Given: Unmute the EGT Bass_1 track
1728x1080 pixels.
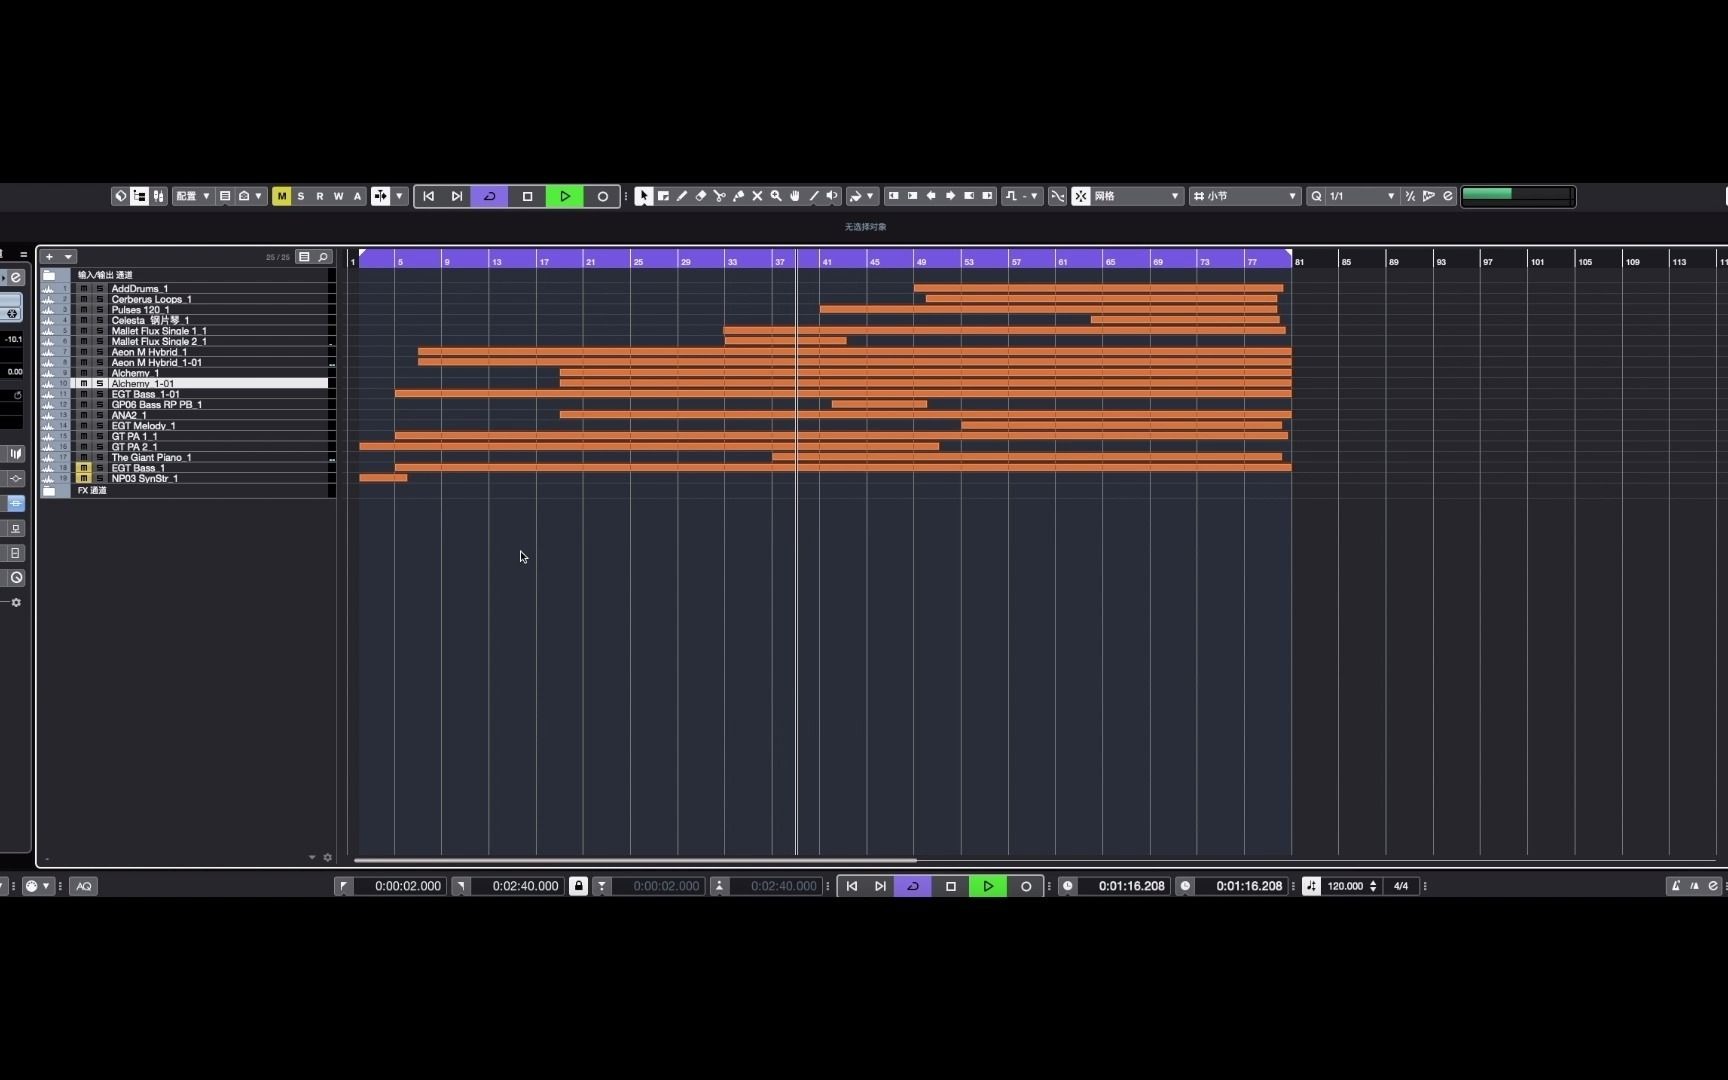Looking at the screenshot, I should tap(84, 468).
